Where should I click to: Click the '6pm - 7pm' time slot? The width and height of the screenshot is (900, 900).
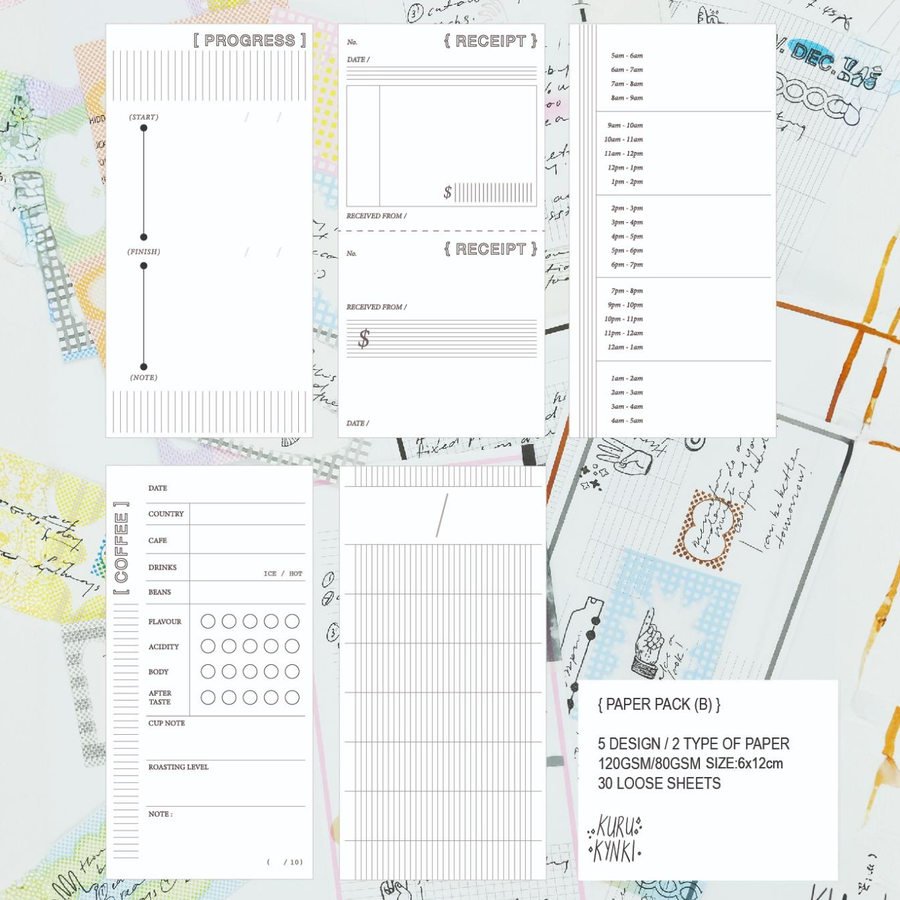tap(627, 265)
